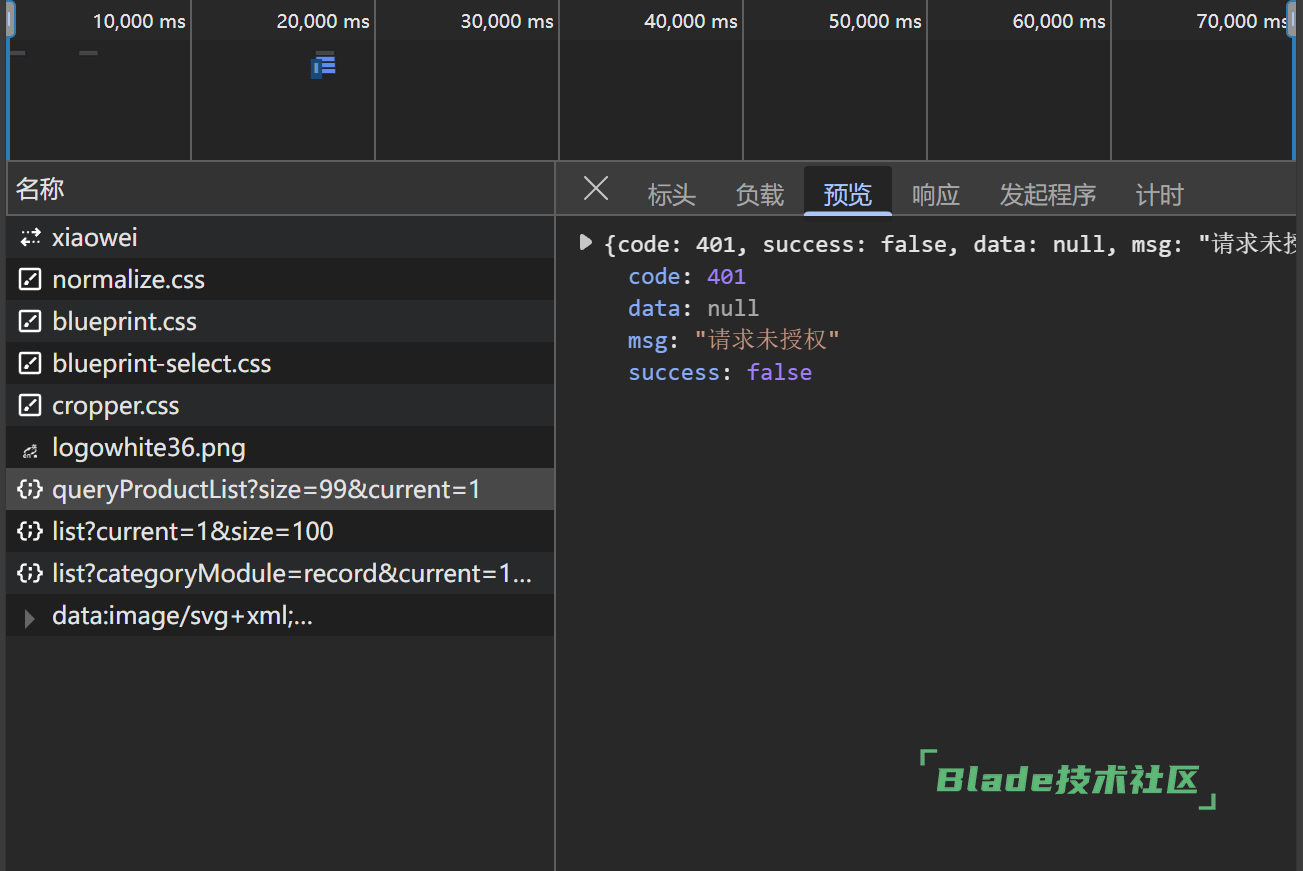1303x871 pixels.
Task: Click the data: null property line
Action: (693, 308)
